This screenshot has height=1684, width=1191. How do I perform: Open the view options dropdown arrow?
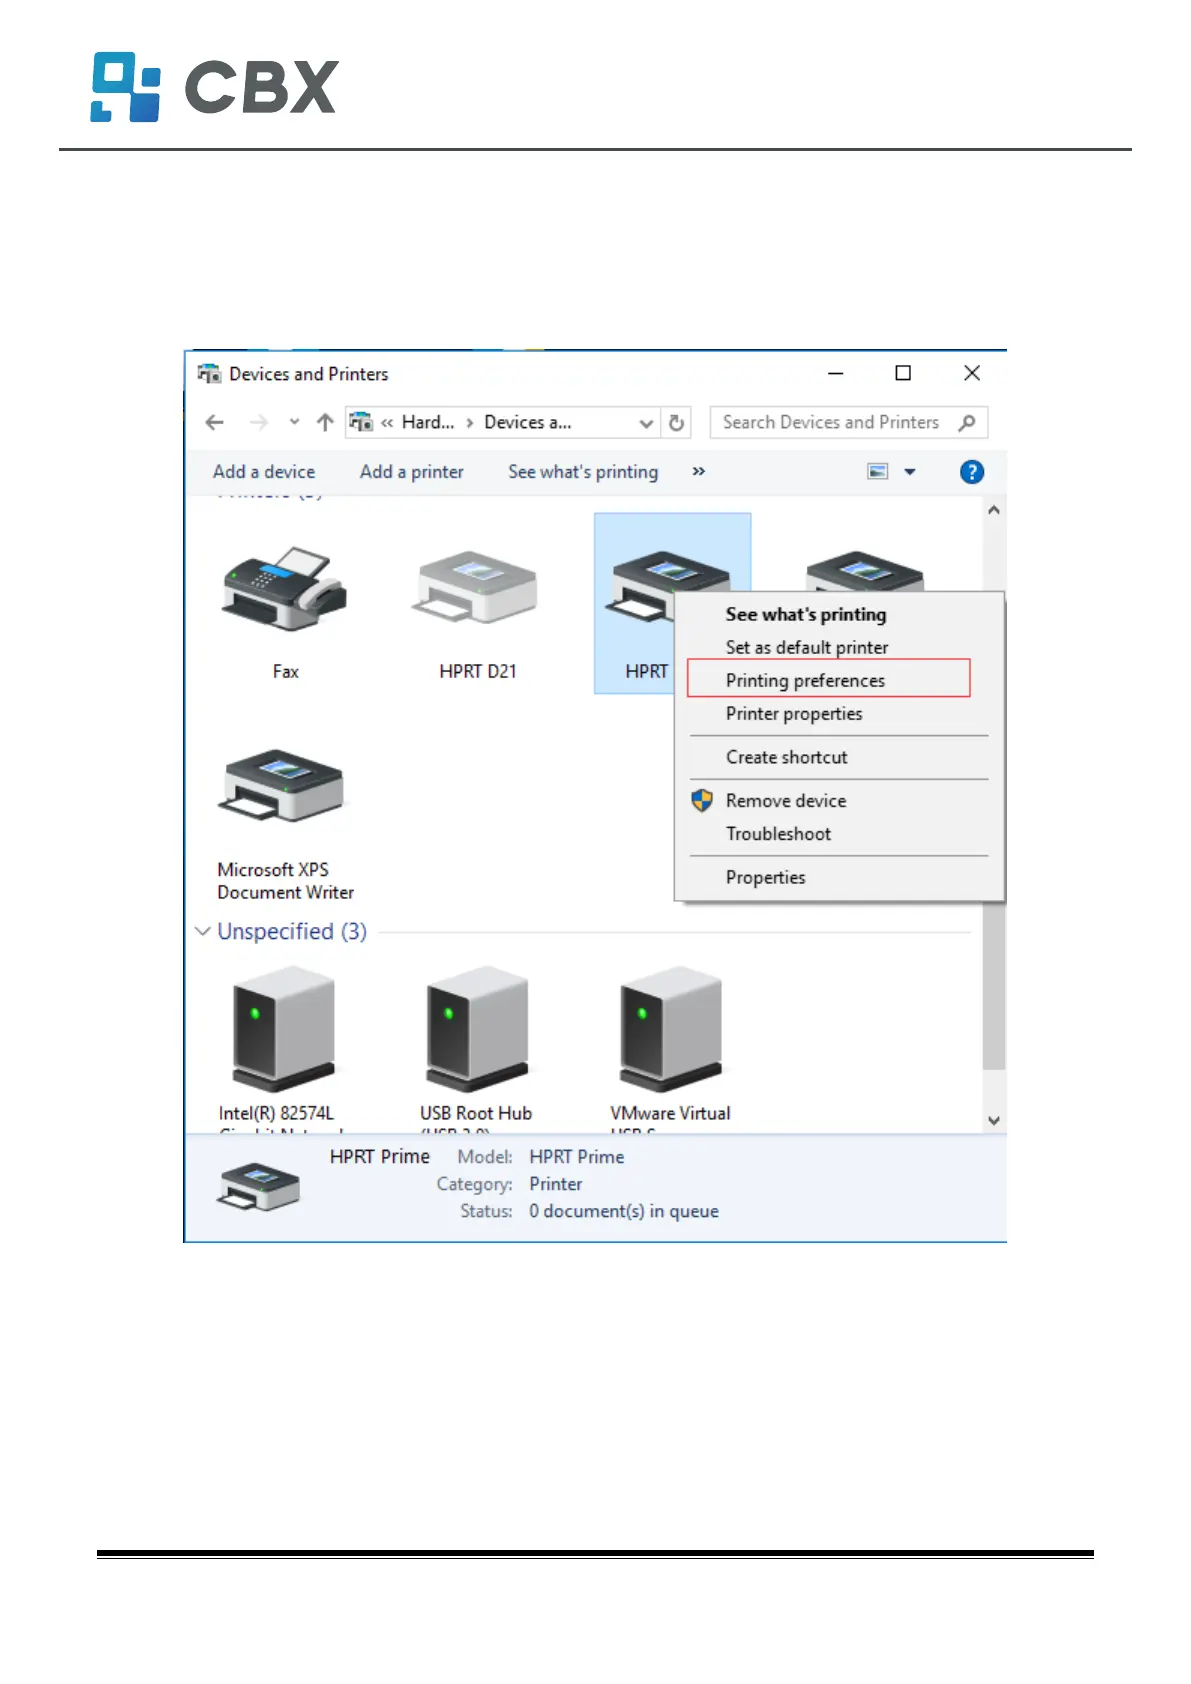point(910,472)
